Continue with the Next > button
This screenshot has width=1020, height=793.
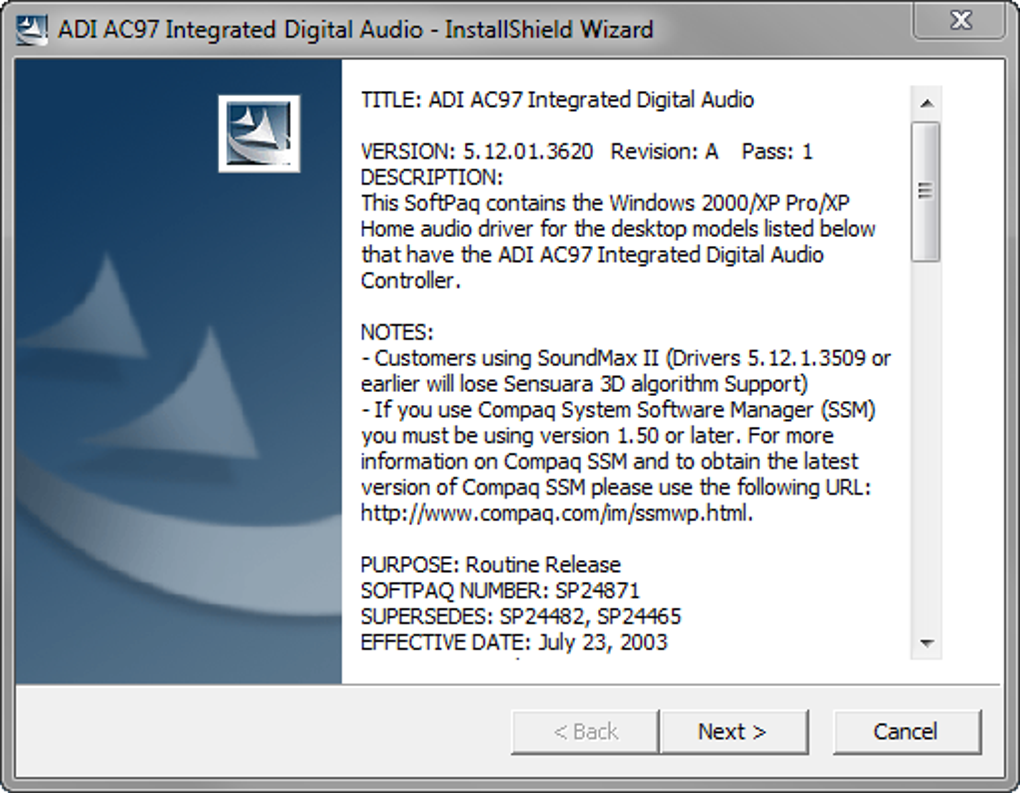[733, 732]
